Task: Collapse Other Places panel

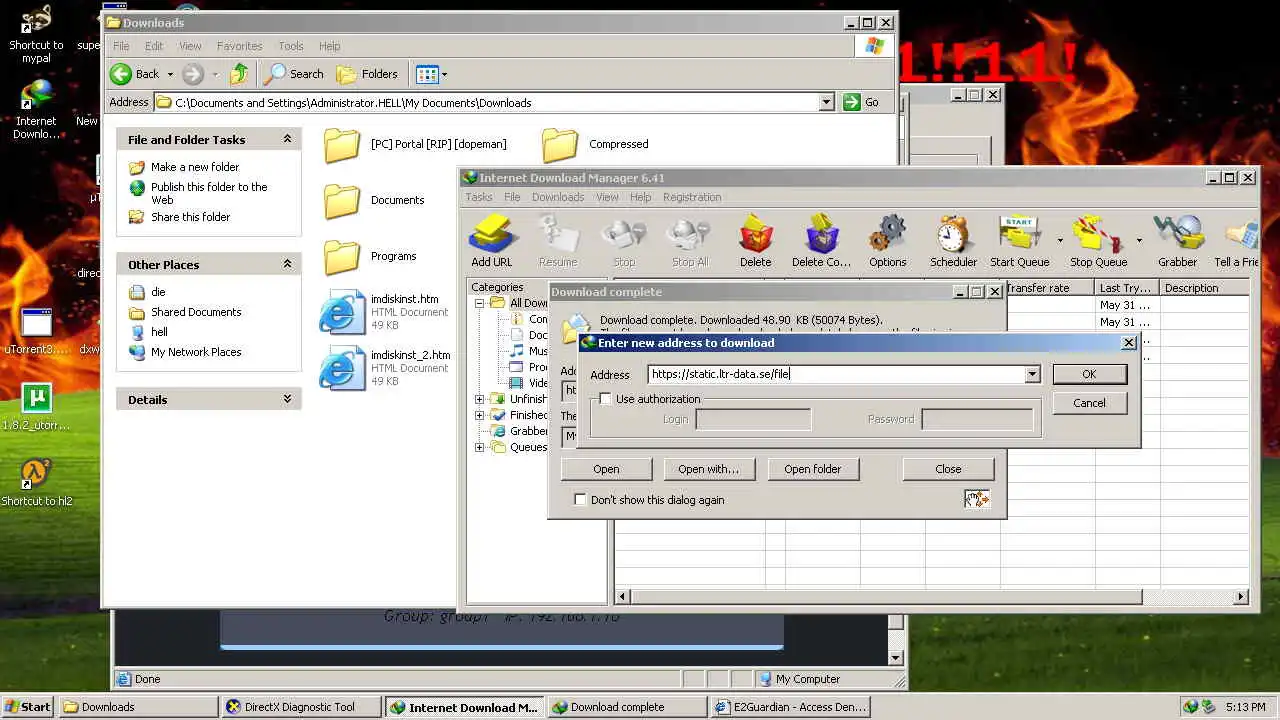Action: tap(287, 264)
